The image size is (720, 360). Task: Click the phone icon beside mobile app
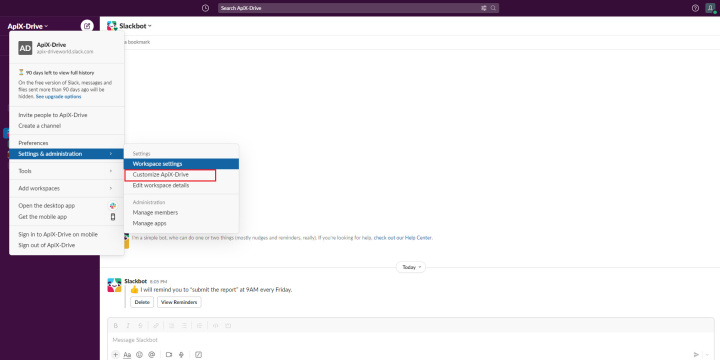click(113, 217)
